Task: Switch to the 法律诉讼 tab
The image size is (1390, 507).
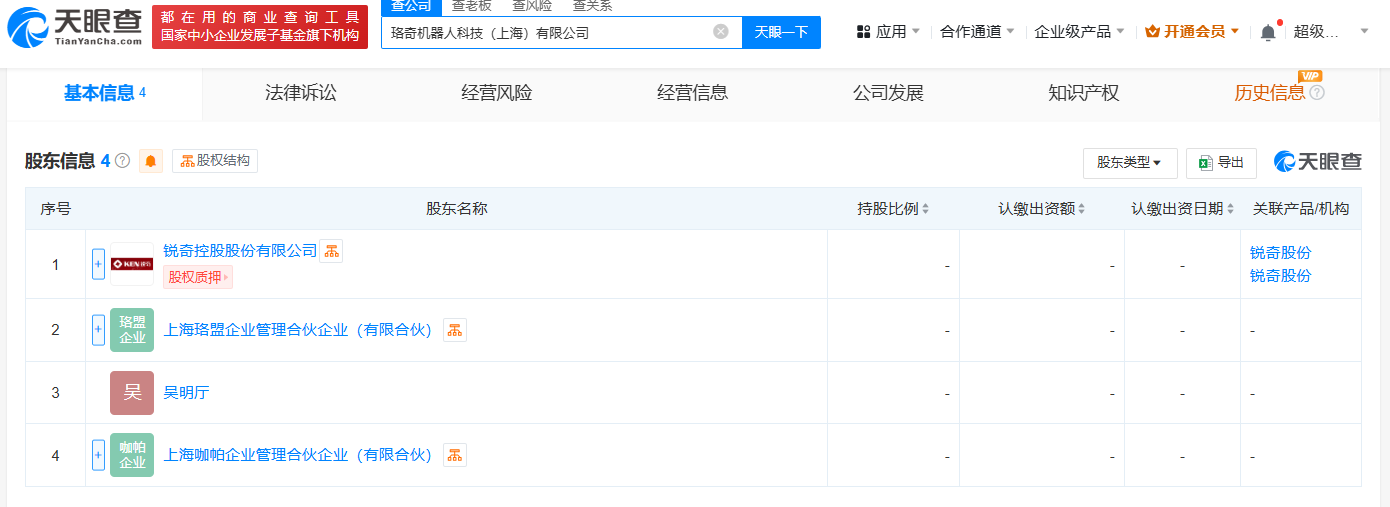Action: [x=301, y=93]
